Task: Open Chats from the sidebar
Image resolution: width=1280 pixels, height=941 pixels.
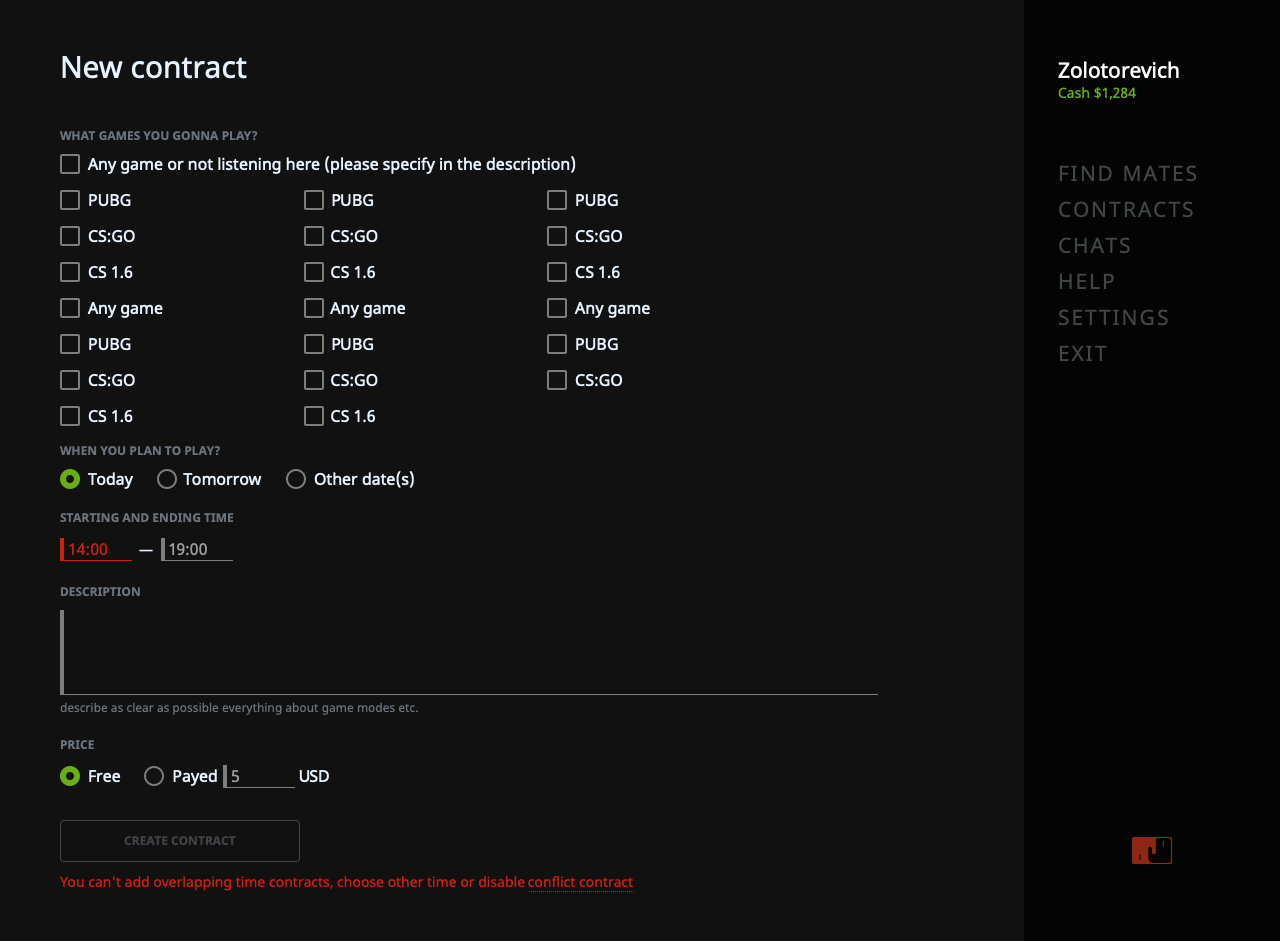Action: 1095,245
